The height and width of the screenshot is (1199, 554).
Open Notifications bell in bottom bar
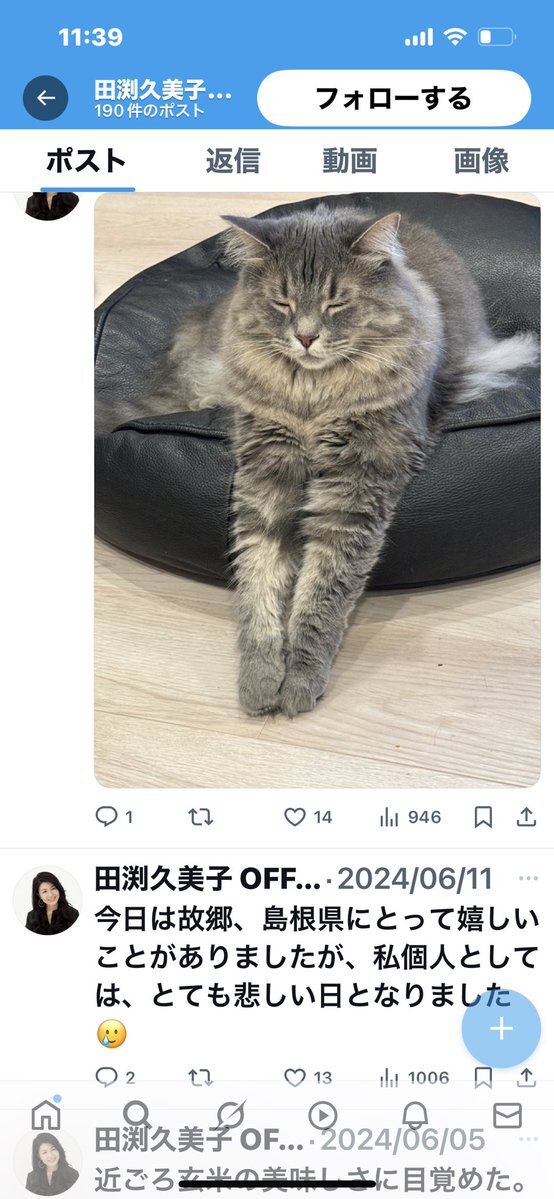(416, 1116)
